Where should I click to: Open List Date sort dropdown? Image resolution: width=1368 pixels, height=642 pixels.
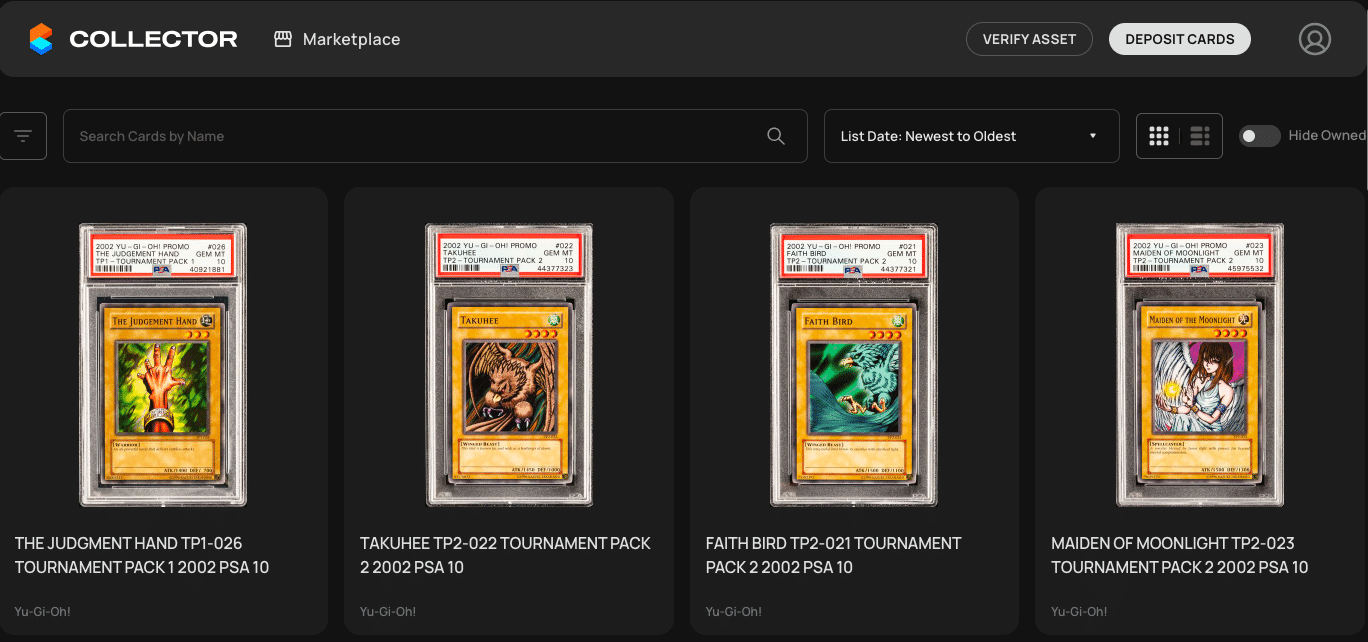pos(971,136)
